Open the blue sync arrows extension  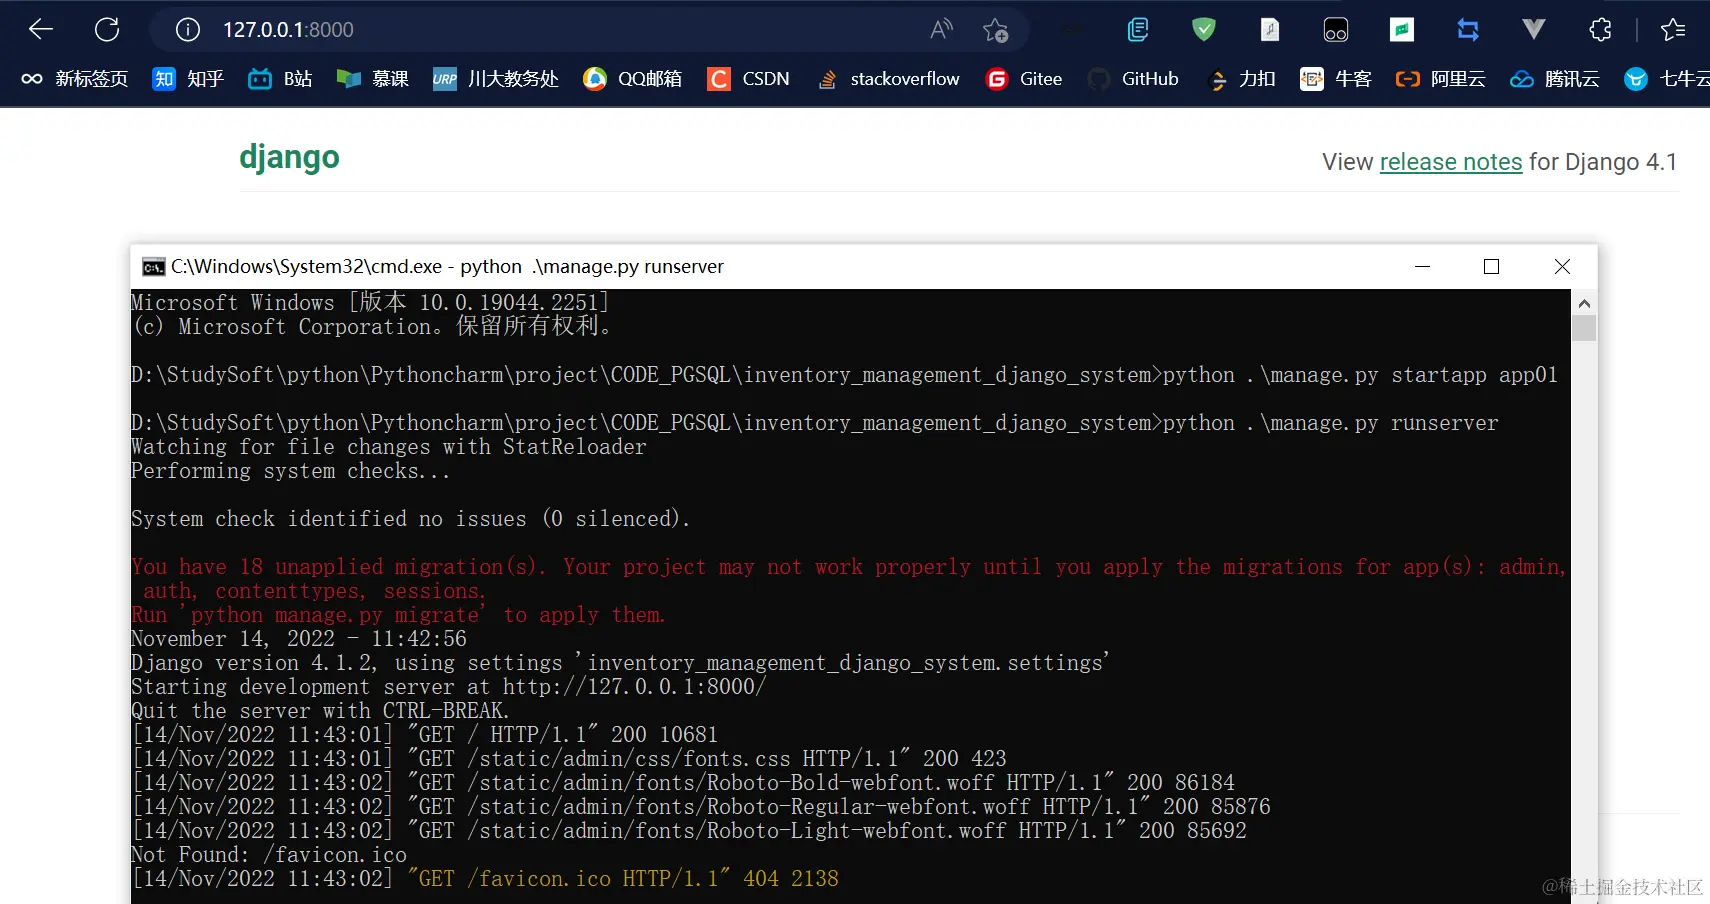tap(1468, 30)
